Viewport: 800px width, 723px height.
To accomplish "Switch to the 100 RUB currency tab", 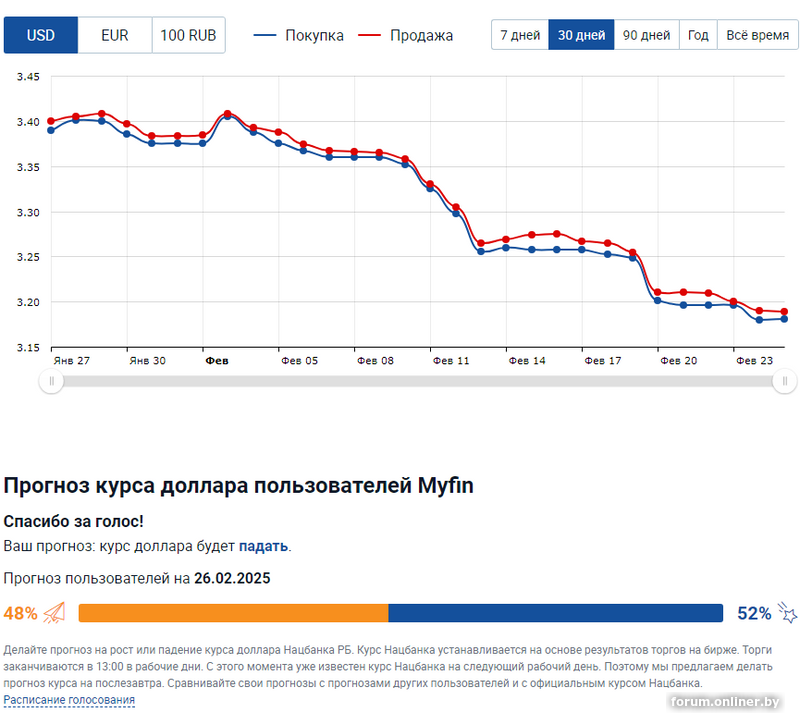I will click(188, 35).
